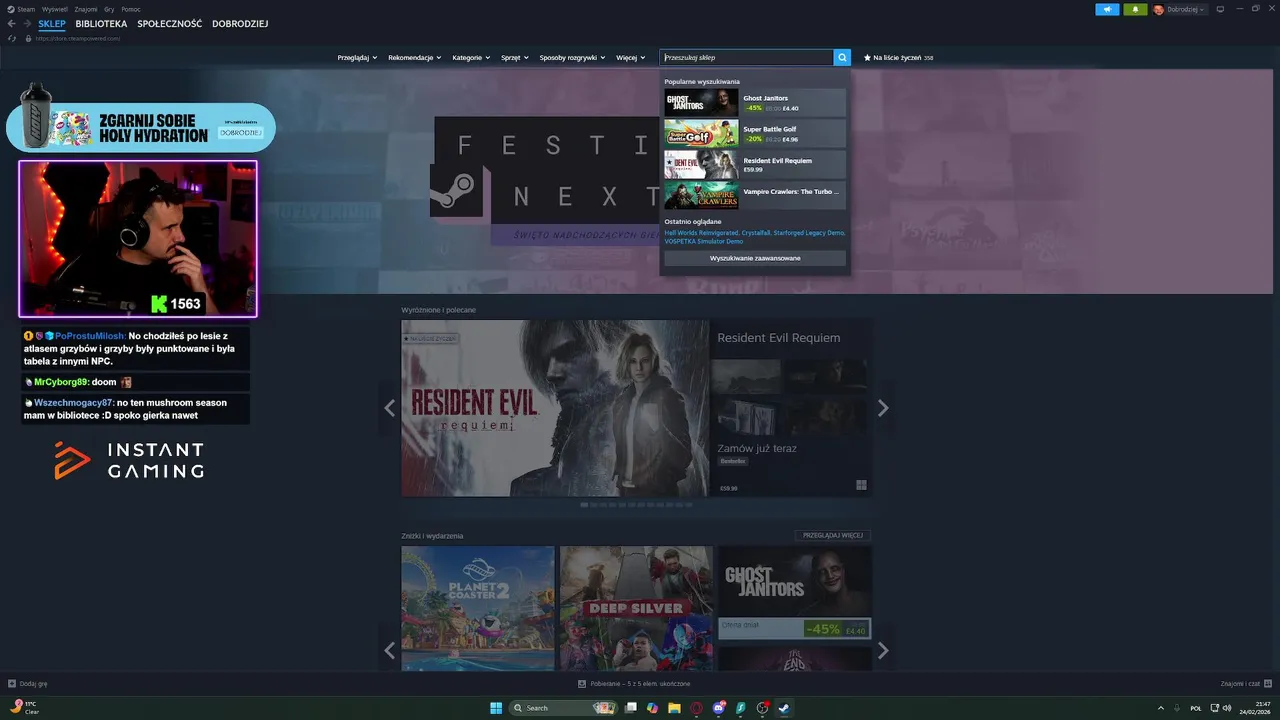Open File Explorer from the taskbar
The height and width of the screenshot is (720, 1280).
click(x=674, y=708)
